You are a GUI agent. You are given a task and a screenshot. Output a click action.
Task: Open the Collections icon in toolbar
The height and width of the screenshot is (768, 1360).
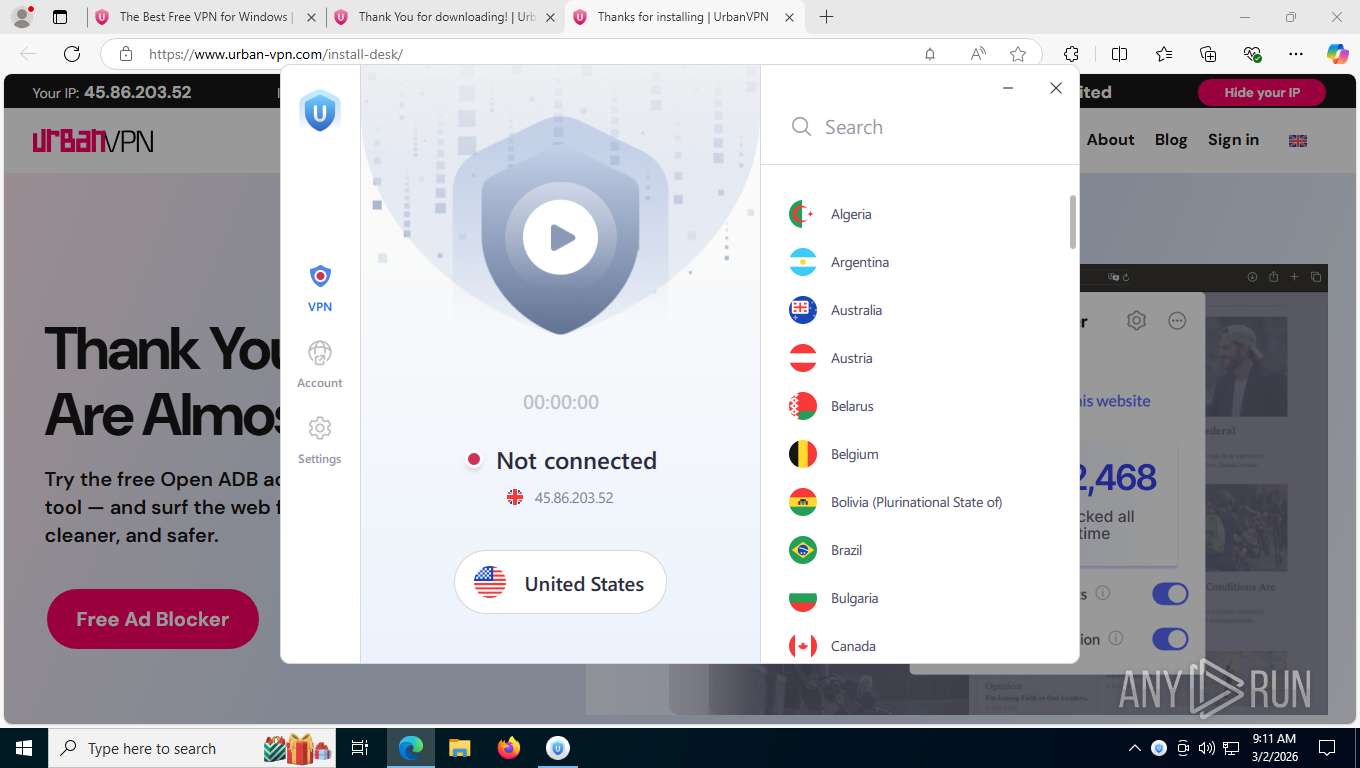(x=1208, y=54)
